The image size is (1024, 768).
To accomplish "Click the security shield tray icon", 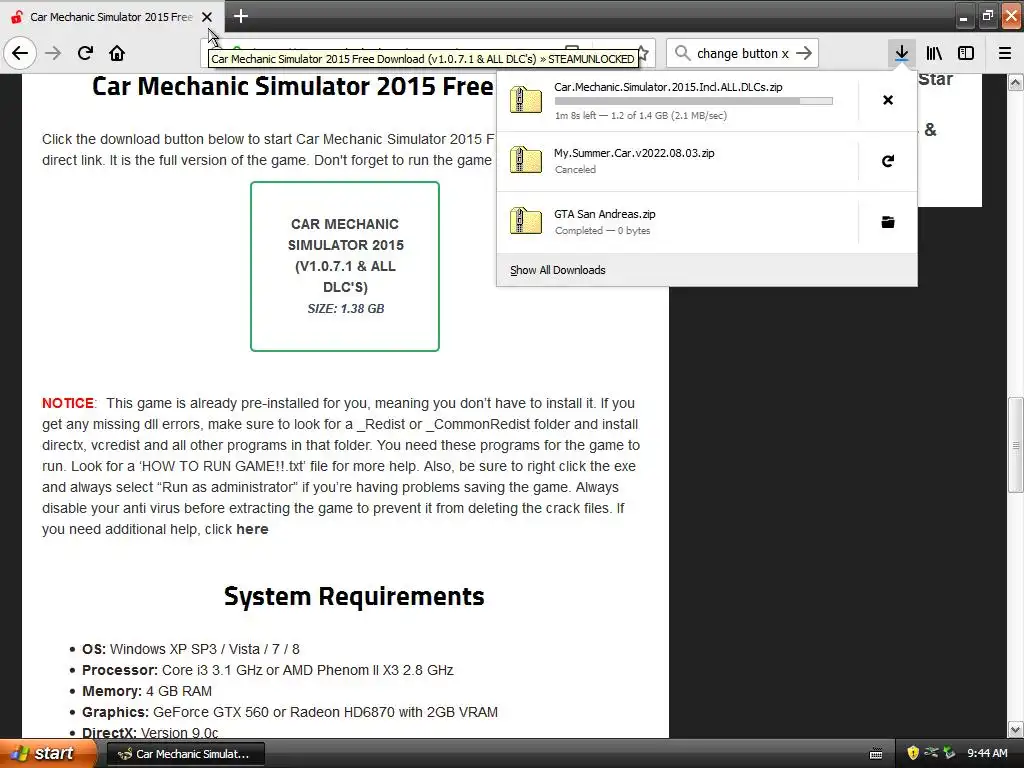I will [912, 754].
